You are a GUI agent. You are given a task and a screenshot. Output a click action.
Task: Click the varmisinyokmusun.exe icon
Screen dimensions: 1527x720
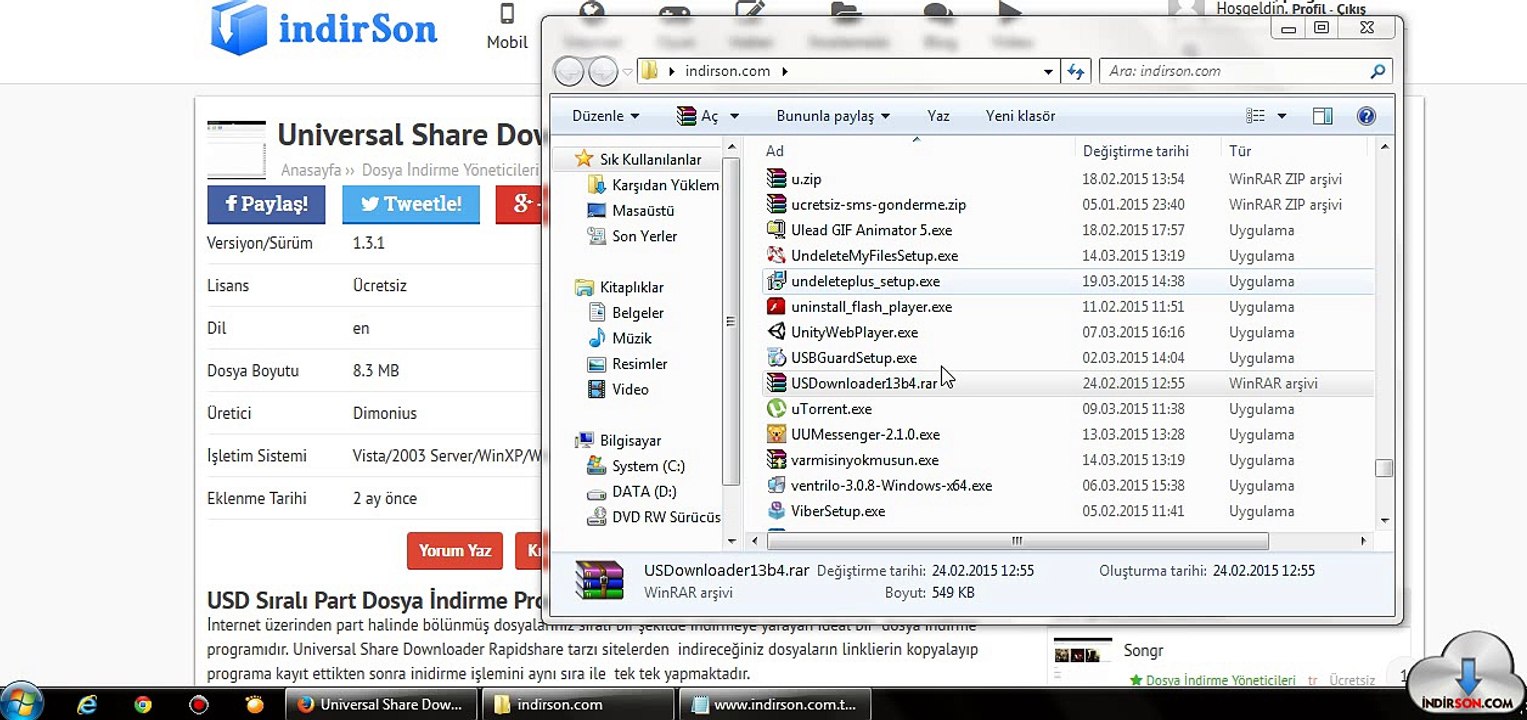776,460
